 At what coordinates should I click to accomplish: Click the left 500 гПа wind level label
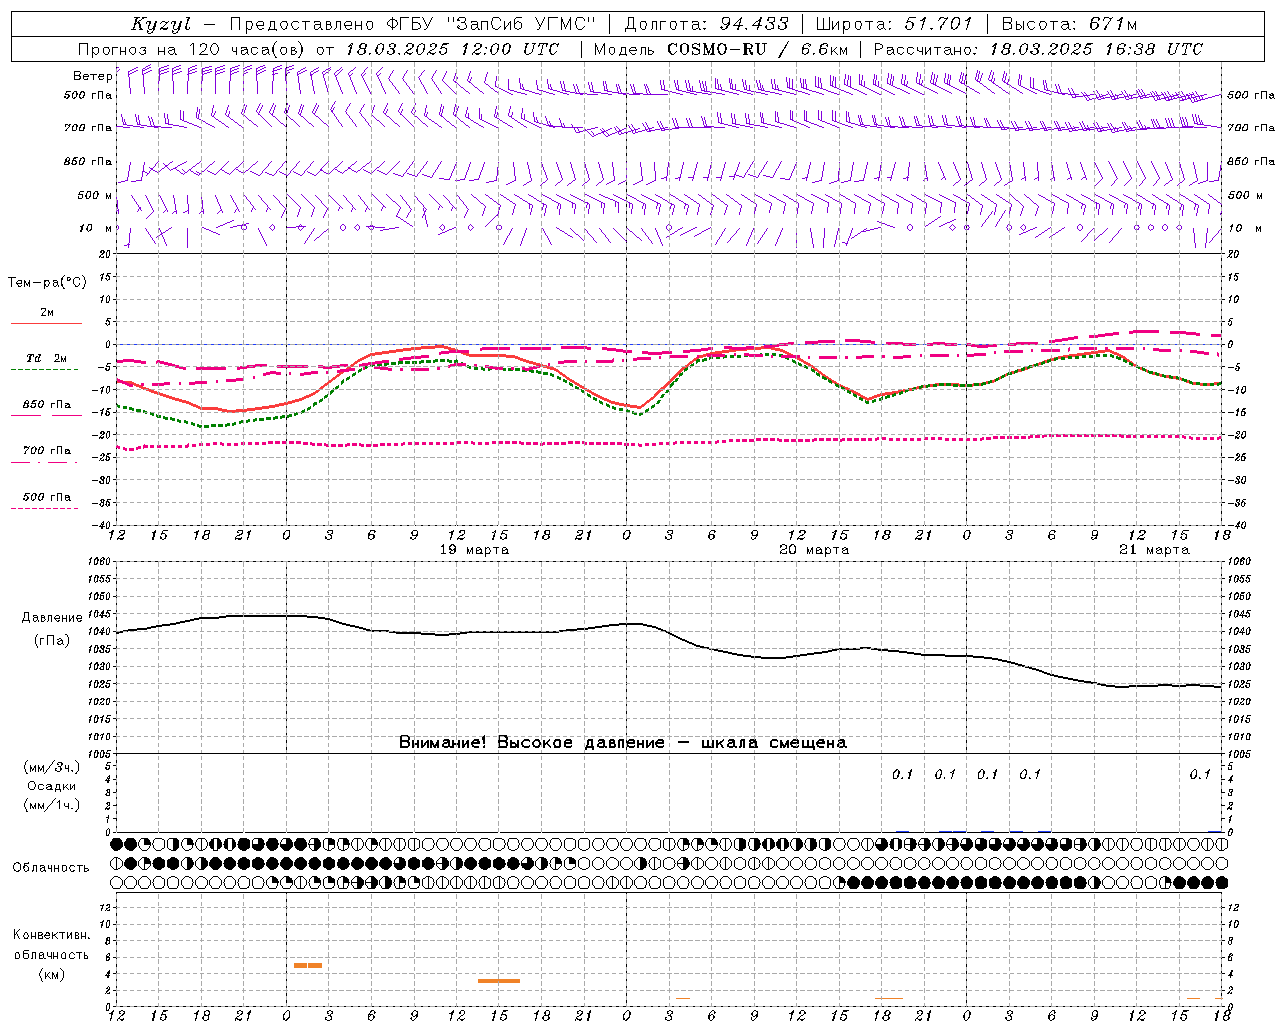point(88,96)
